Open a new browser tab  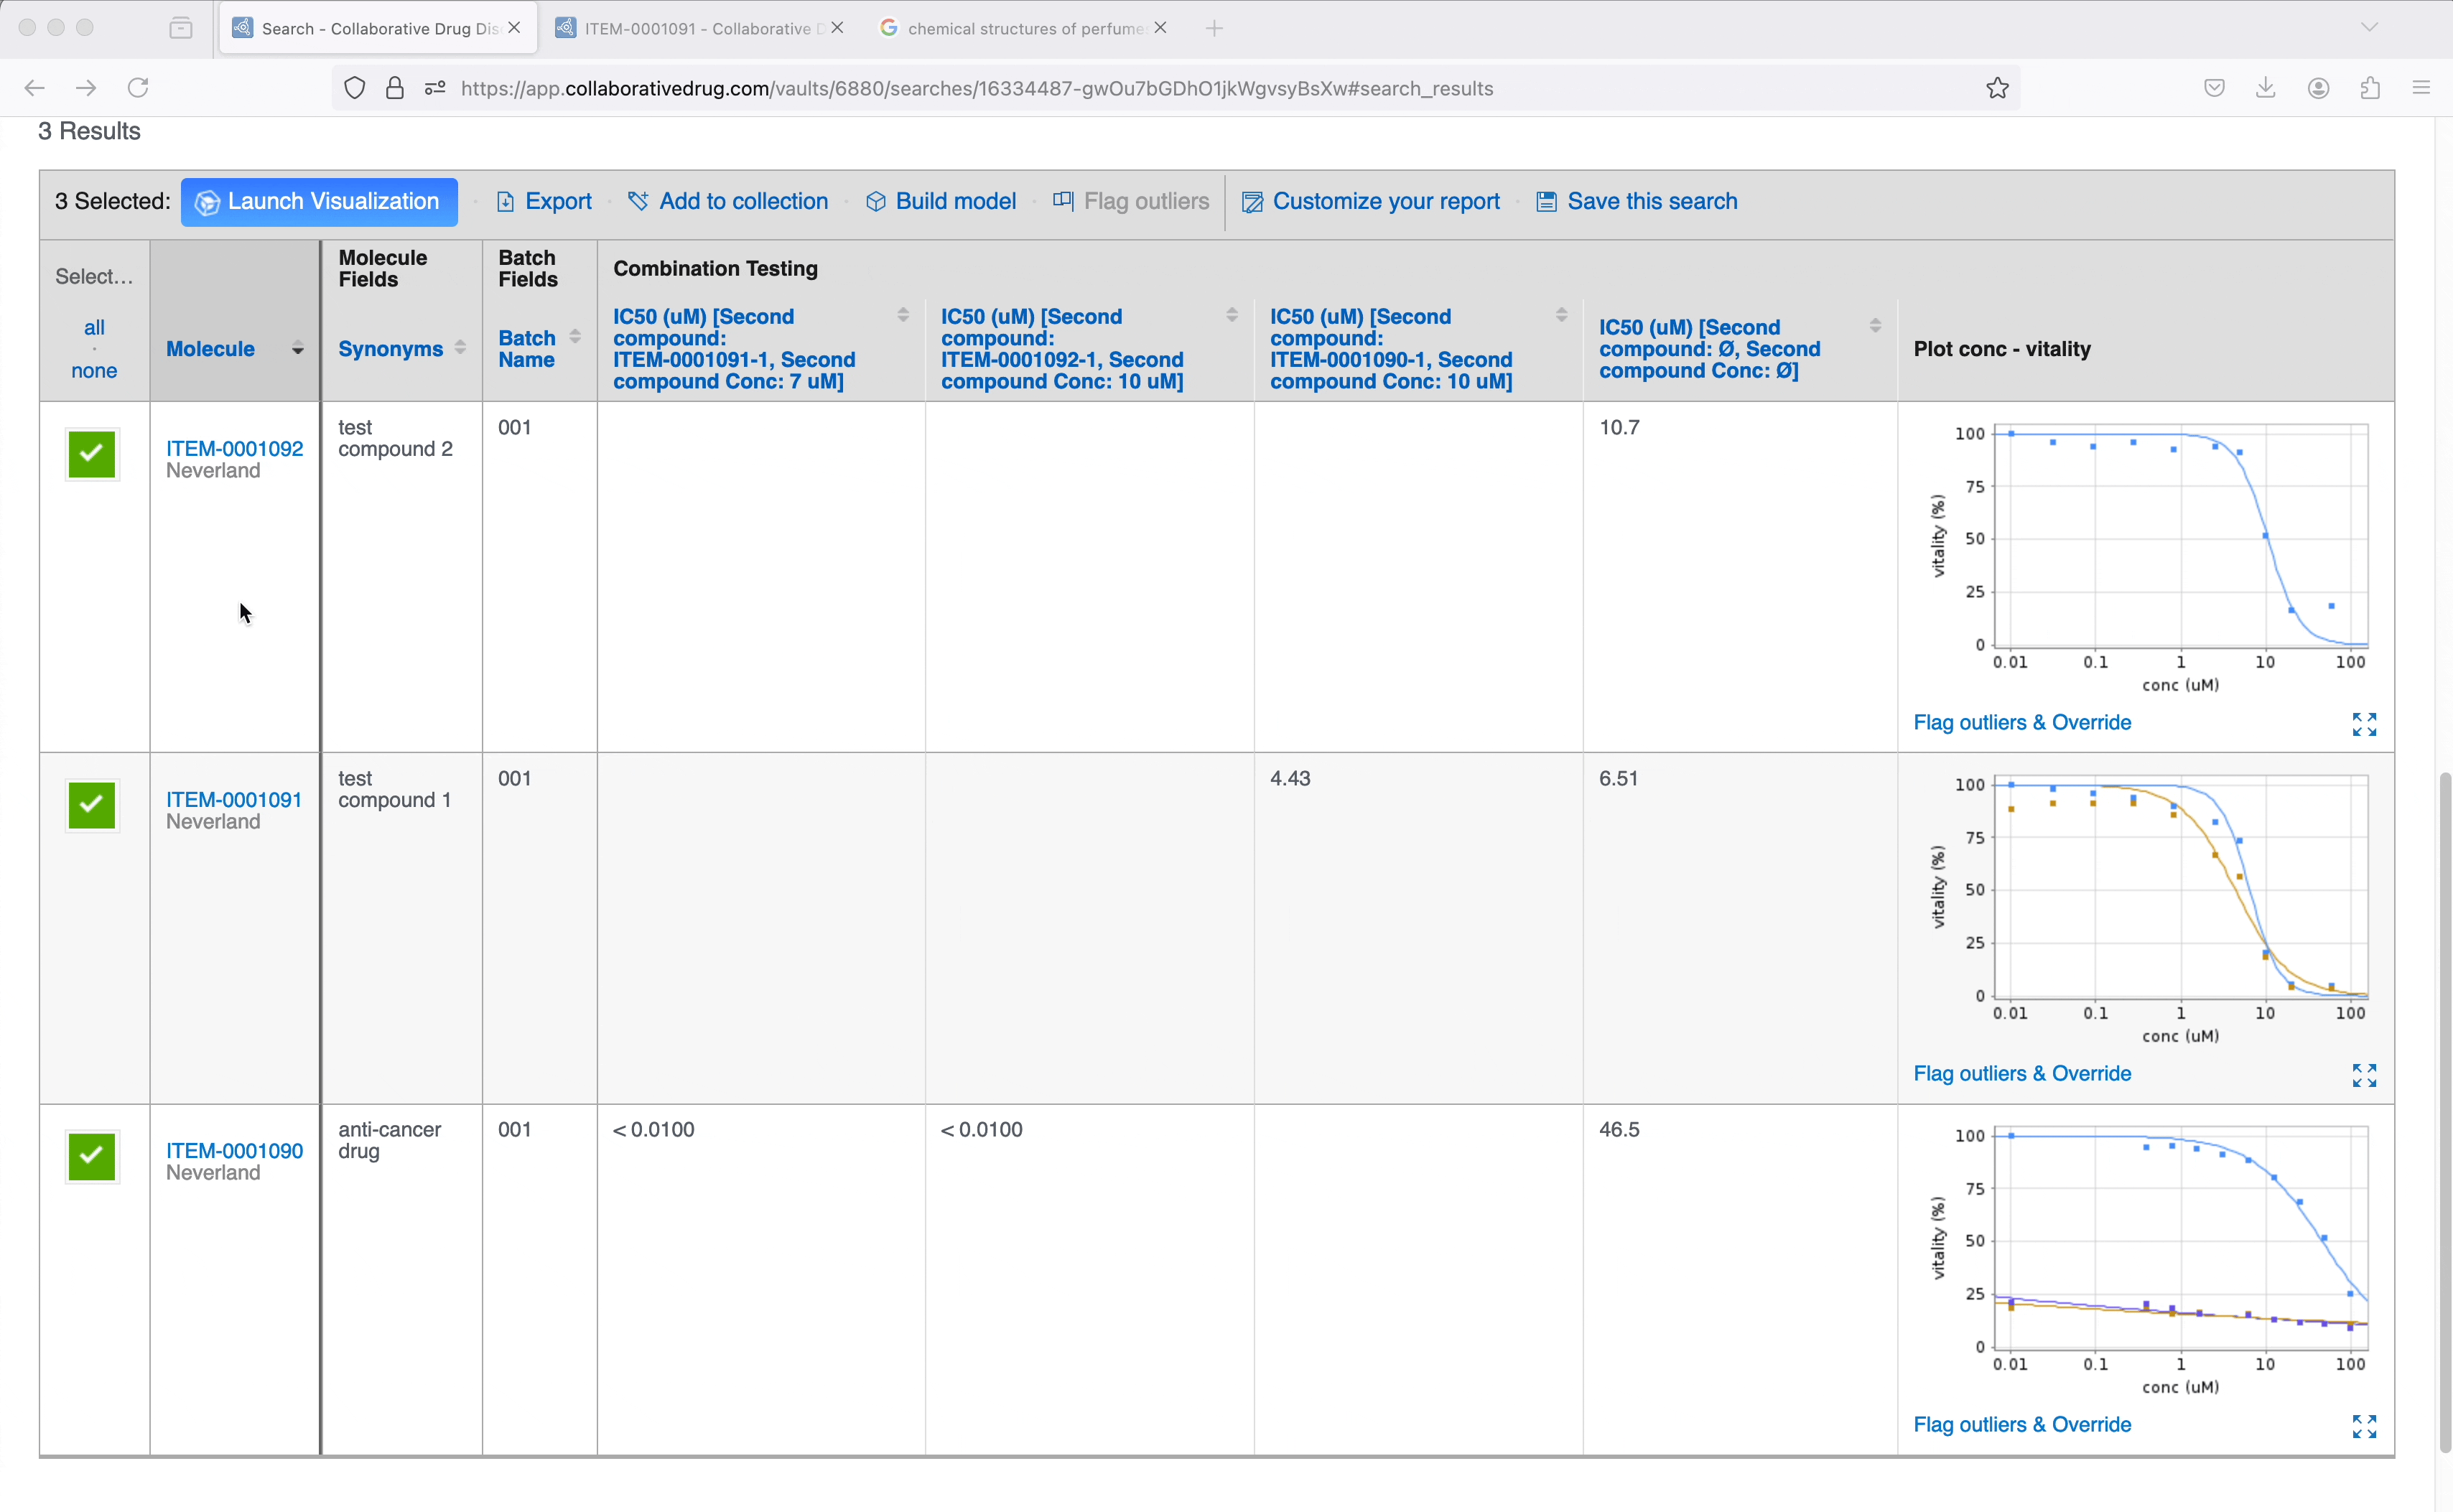[x=1214, y=28]
